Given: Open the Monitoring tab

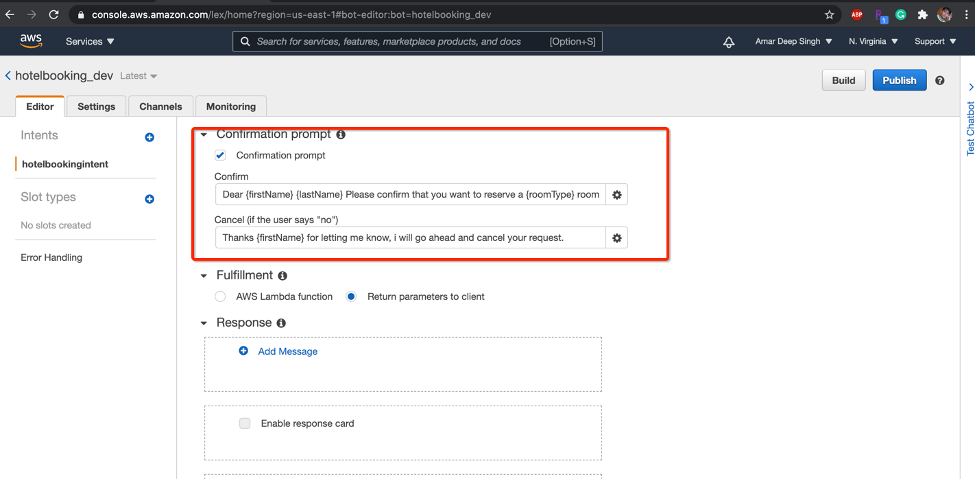Looking at the screenshot, I should tap(231, 107).
